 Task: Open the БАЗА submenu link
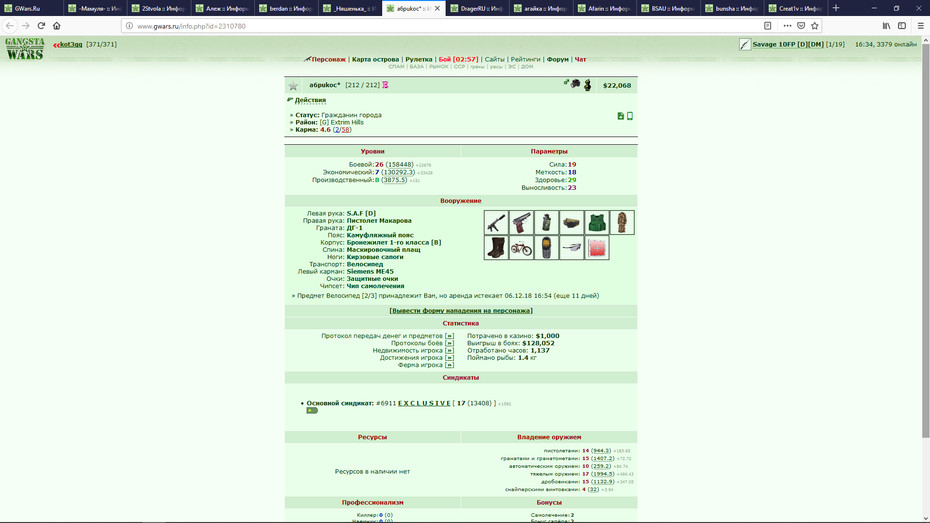(416, 67)
